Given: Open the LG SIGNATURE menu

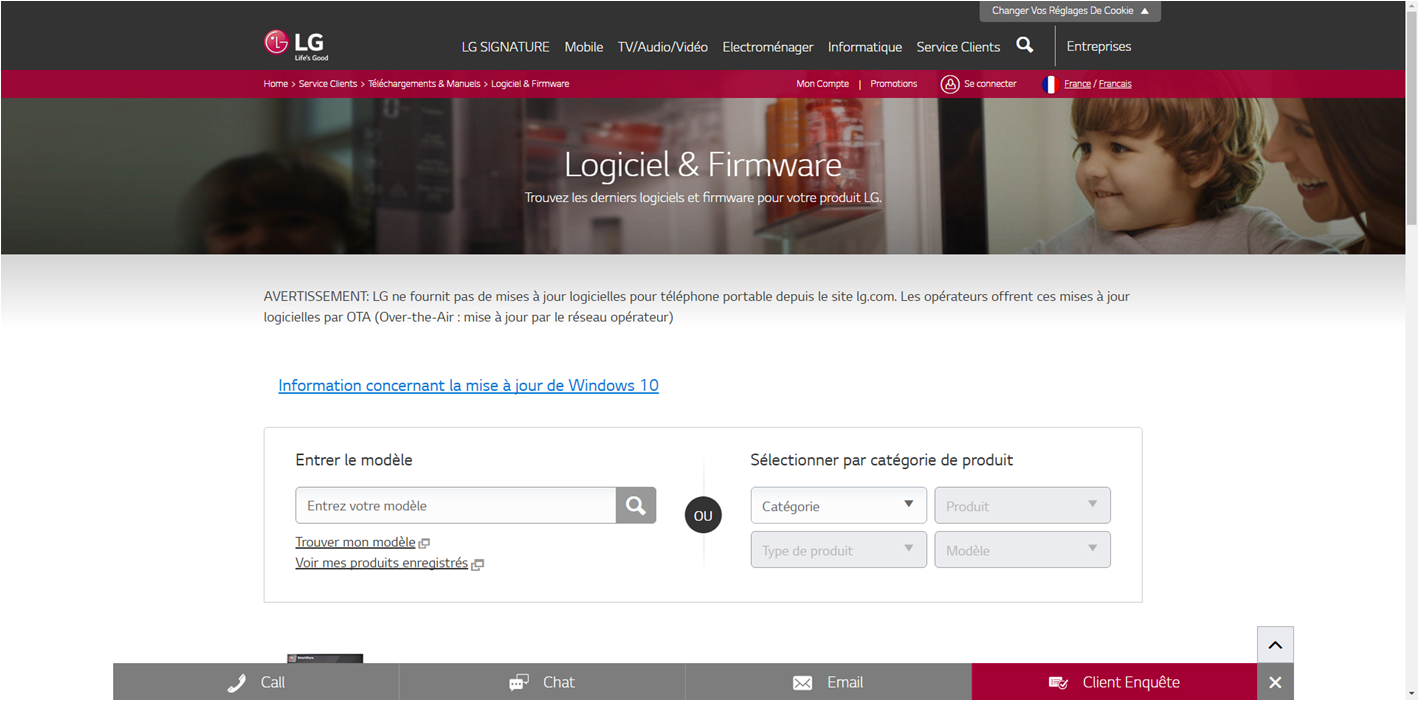Looking at the screenshot, I should [505, 47].
